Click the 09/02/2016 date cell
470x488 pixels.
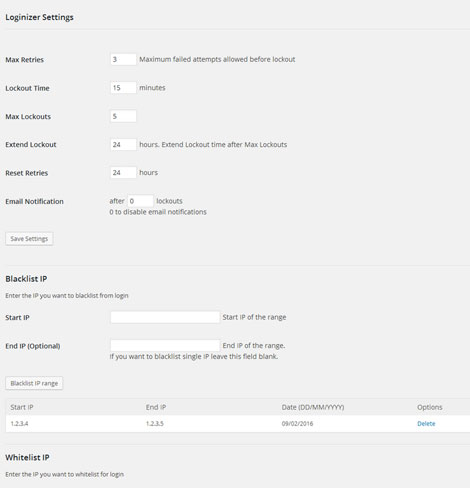[297, 424]
